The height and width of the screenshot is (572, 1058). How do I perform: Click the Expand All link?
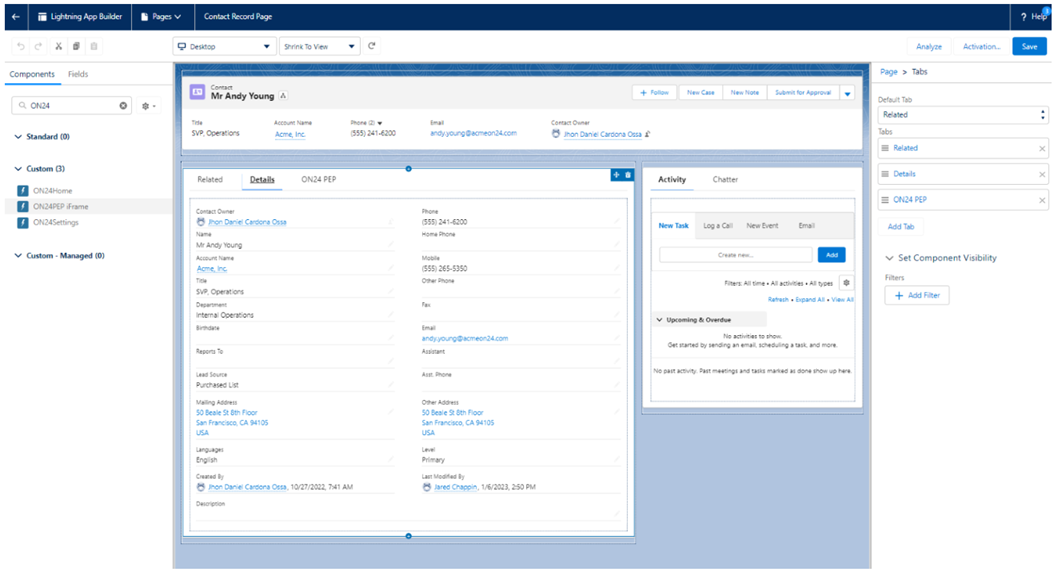(x=810, y=299)
